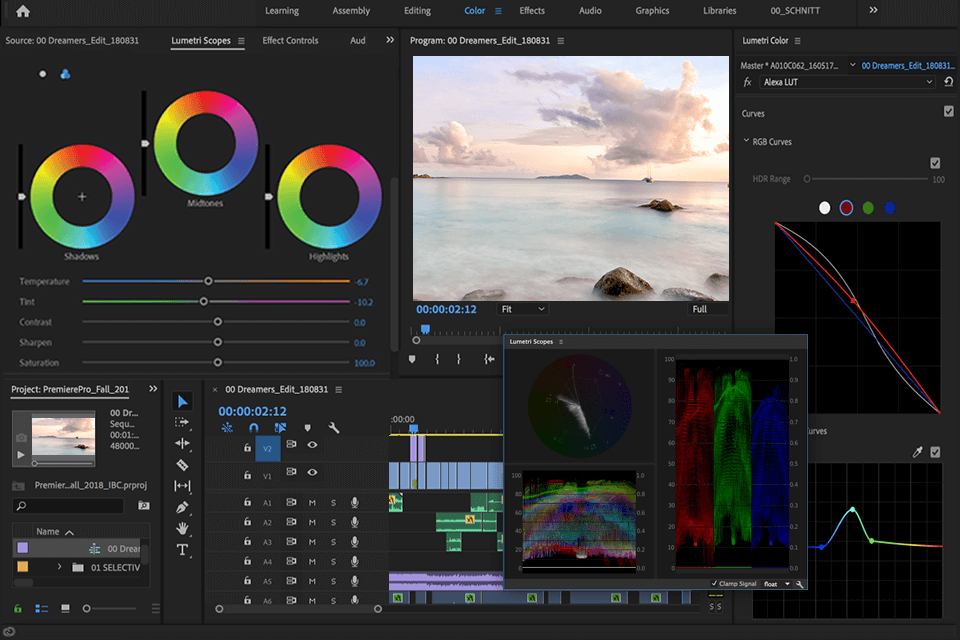Open the Fit zoom dropdown in Program monitor
Screen dimensions: 960x640
(520, 309)
